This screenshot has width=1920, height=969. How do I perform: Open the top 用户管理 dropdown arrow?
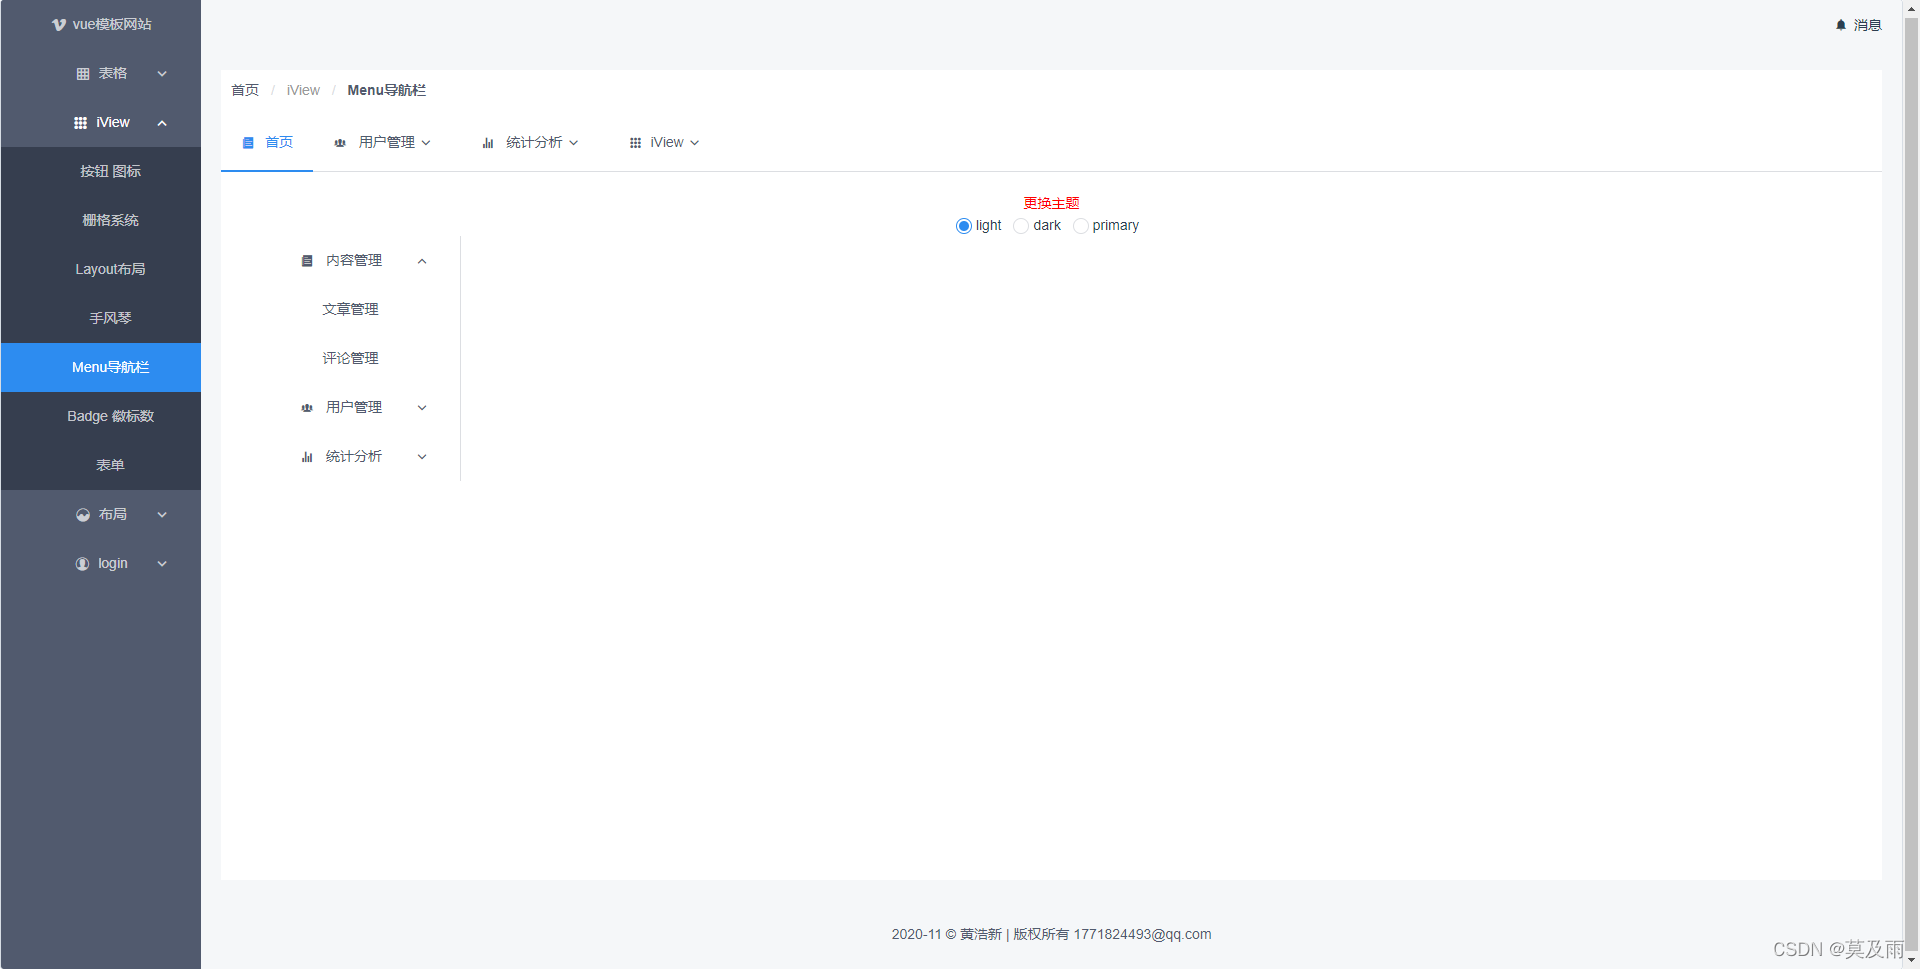click(x=426, y=143)
